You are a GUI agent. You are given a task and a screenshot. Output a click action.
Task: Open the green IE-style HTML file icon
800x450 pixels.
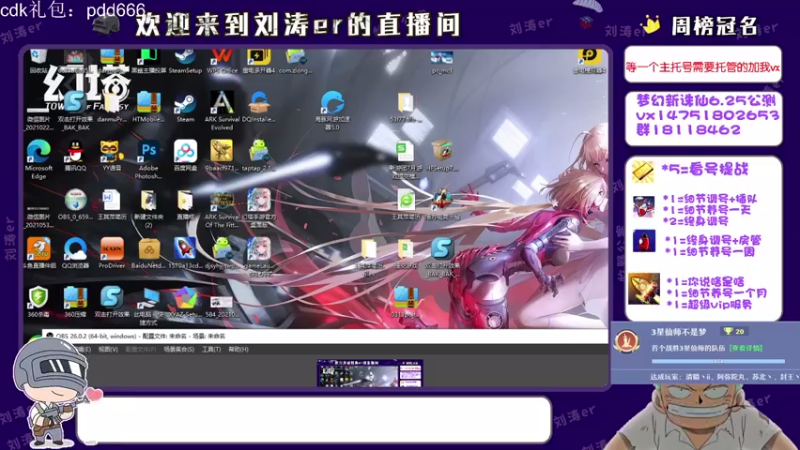point(406,205)
